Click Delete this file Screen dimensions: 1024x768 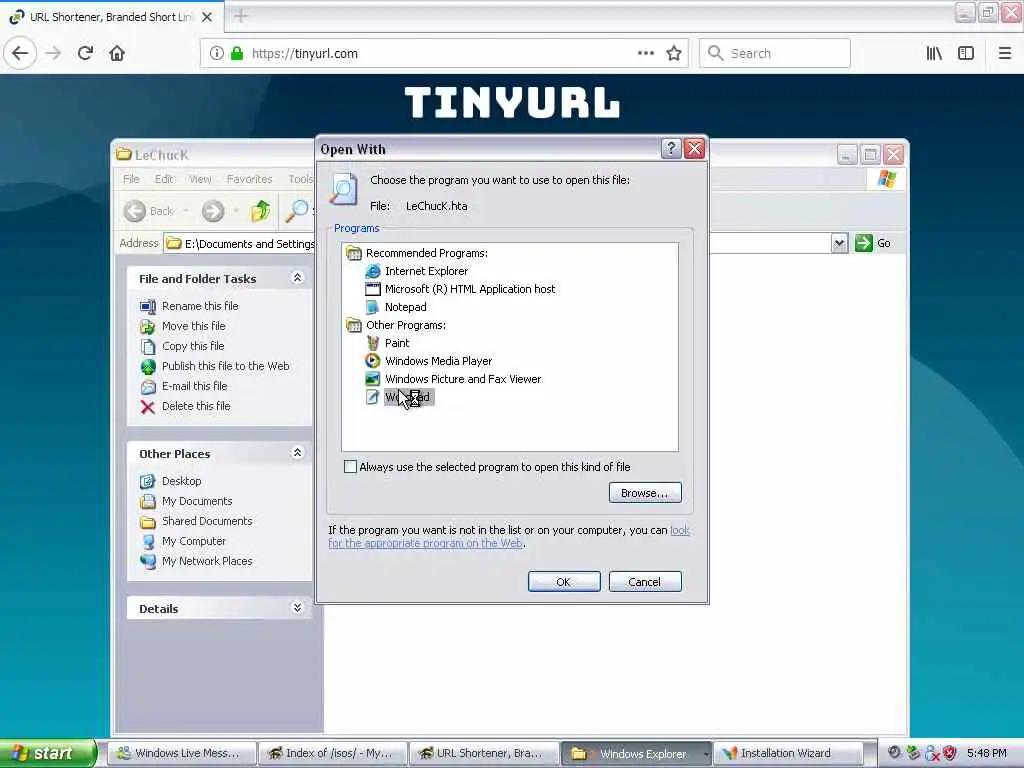(x=196, y=406)
